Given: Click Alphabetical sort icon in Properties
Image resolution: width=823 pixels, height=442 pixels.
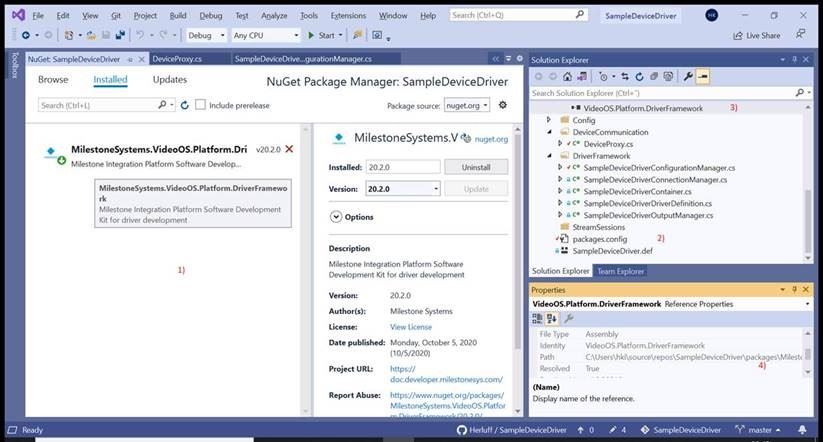Looking at the screenshot, I should point(552,318).
